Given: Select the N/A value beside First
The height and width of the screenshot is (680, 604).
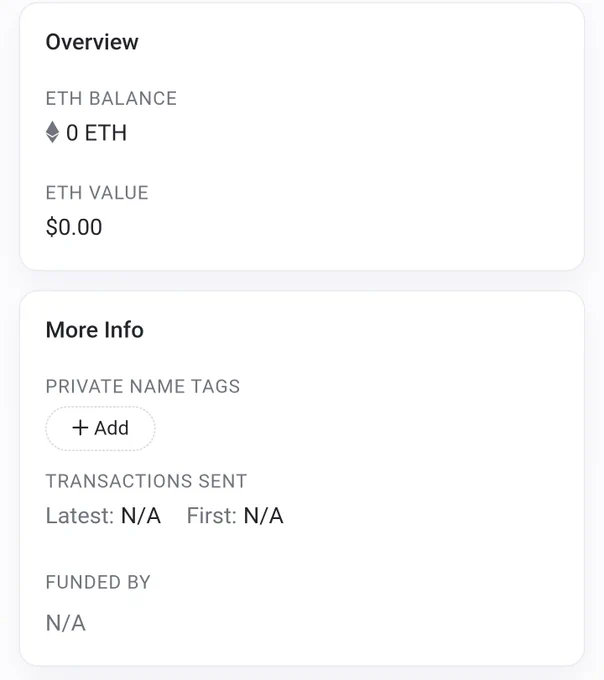Looking at the screenshot, I should tap(264, 516).
